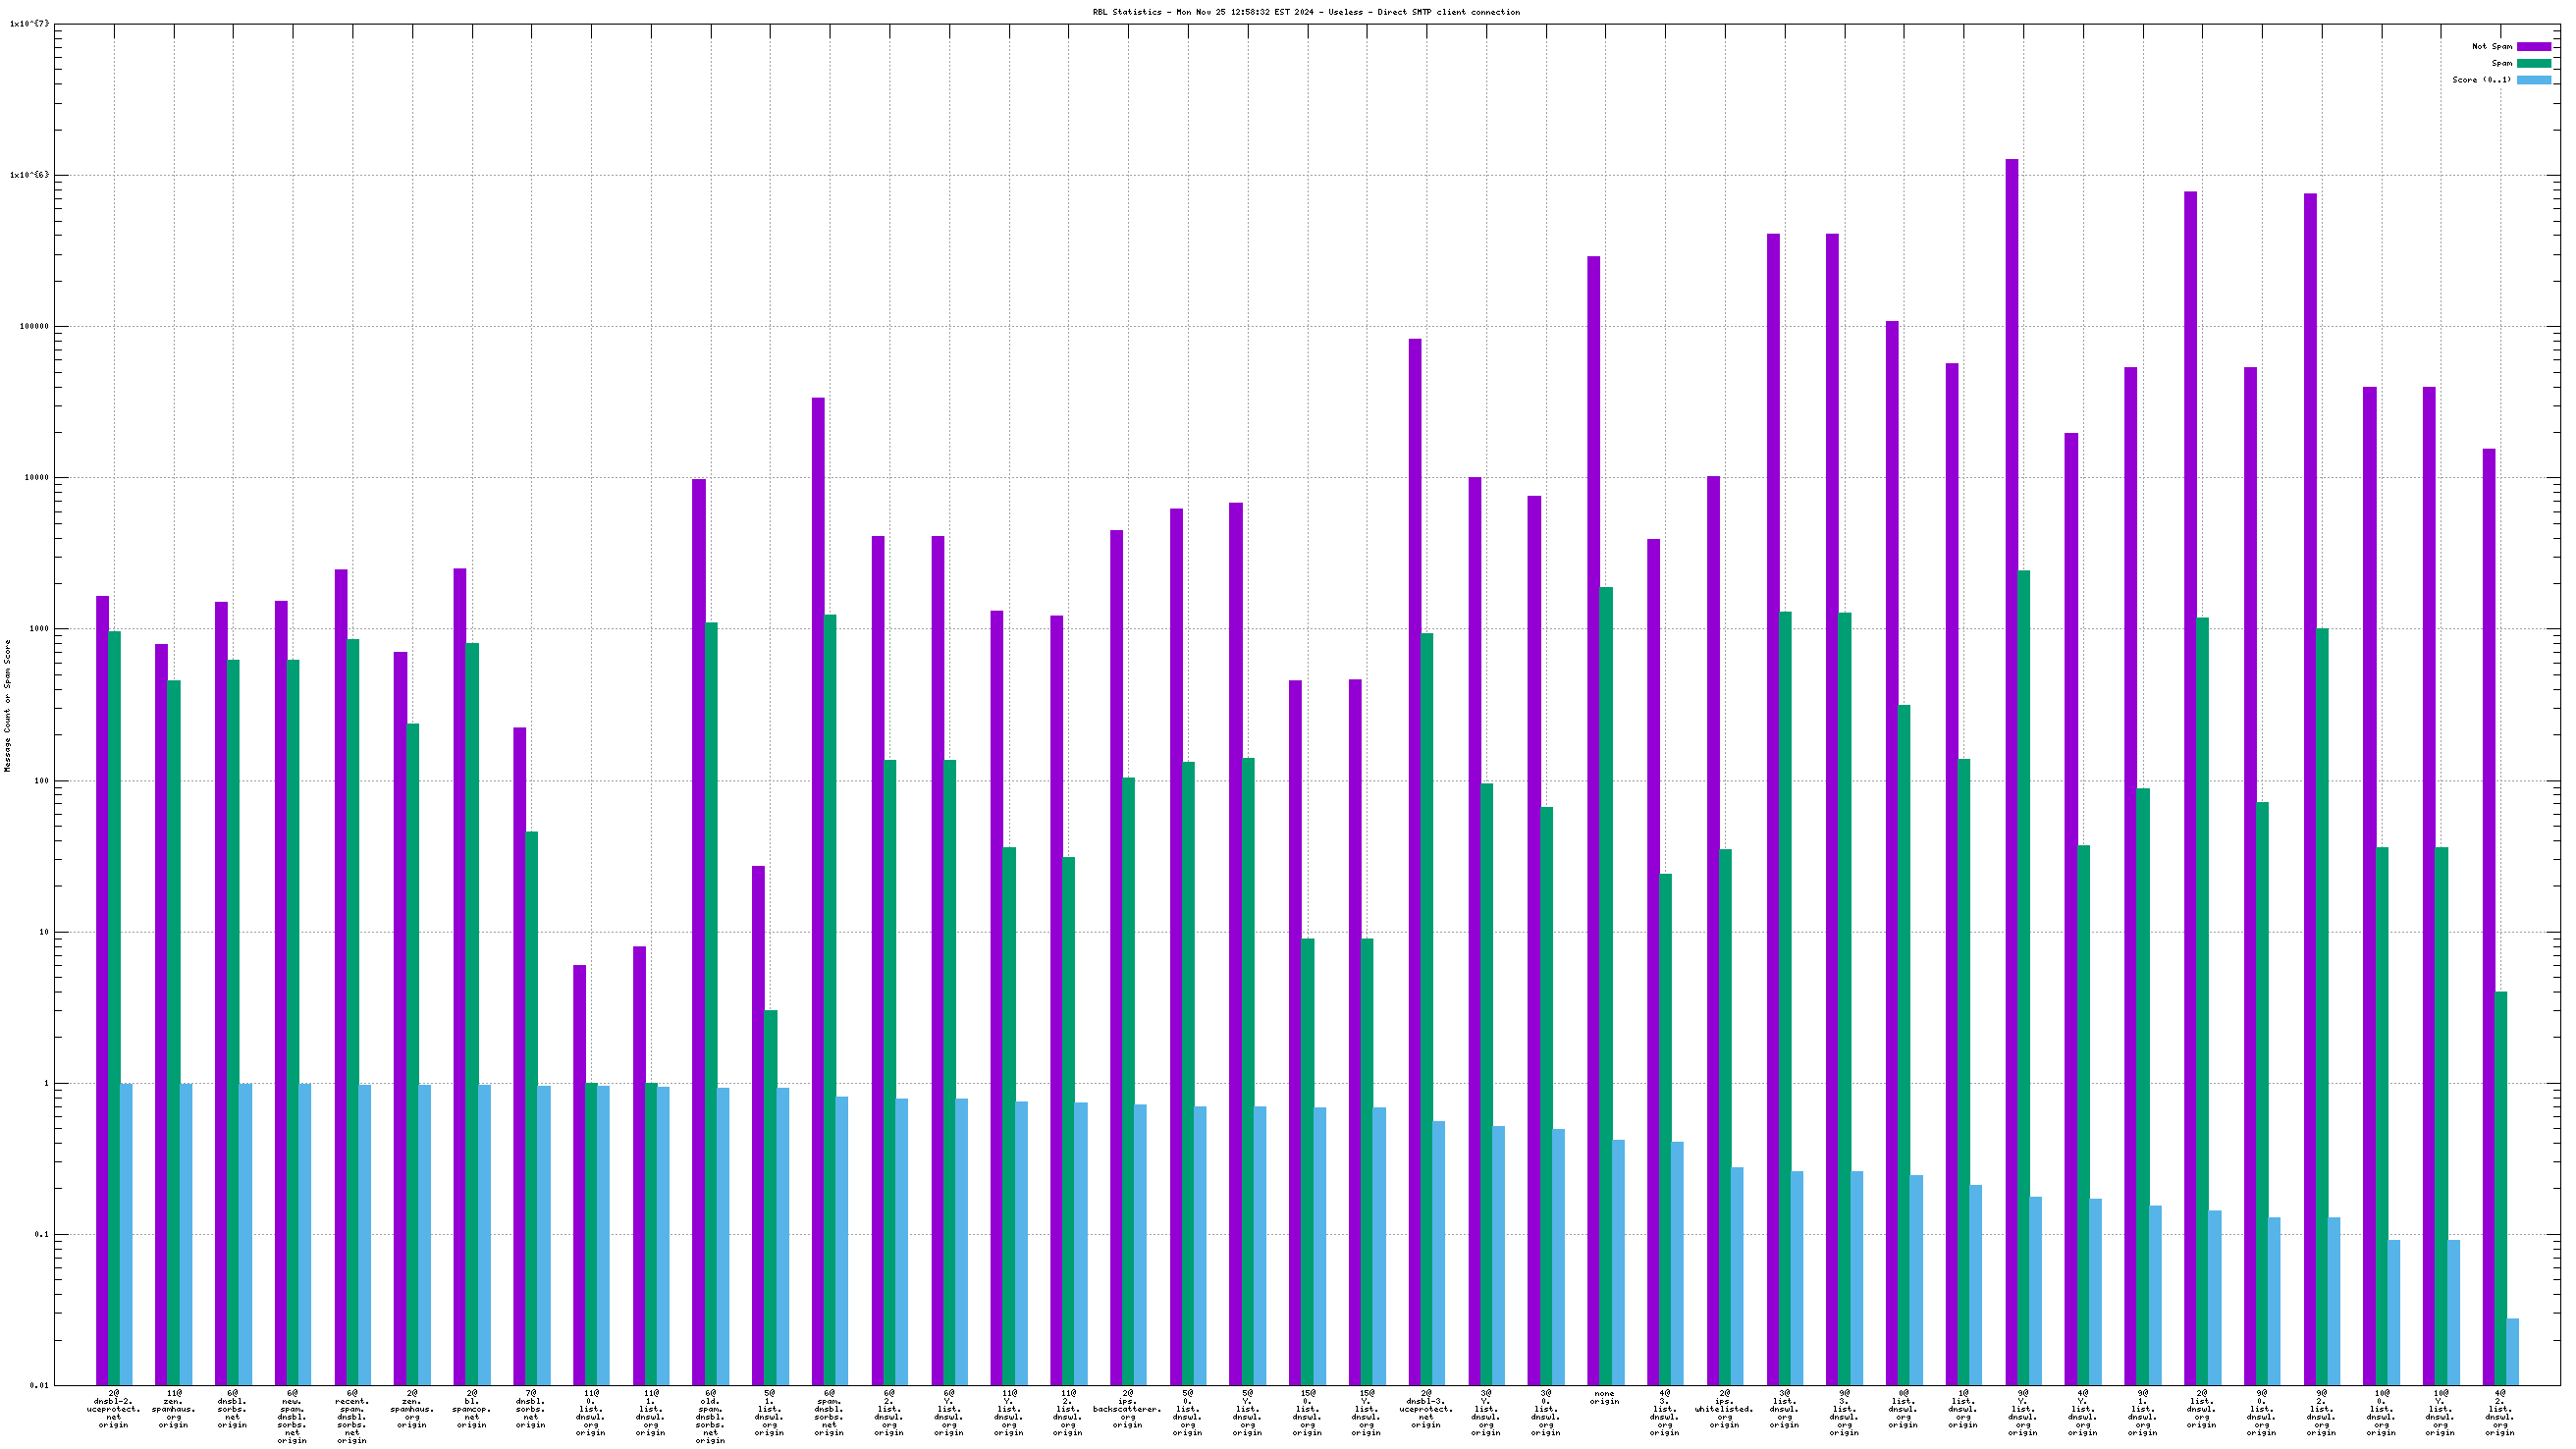The image size is (2576, 1449).
Task: Click the 'bl.spamcop.net origin' axis label
Action: point(471,1408)
